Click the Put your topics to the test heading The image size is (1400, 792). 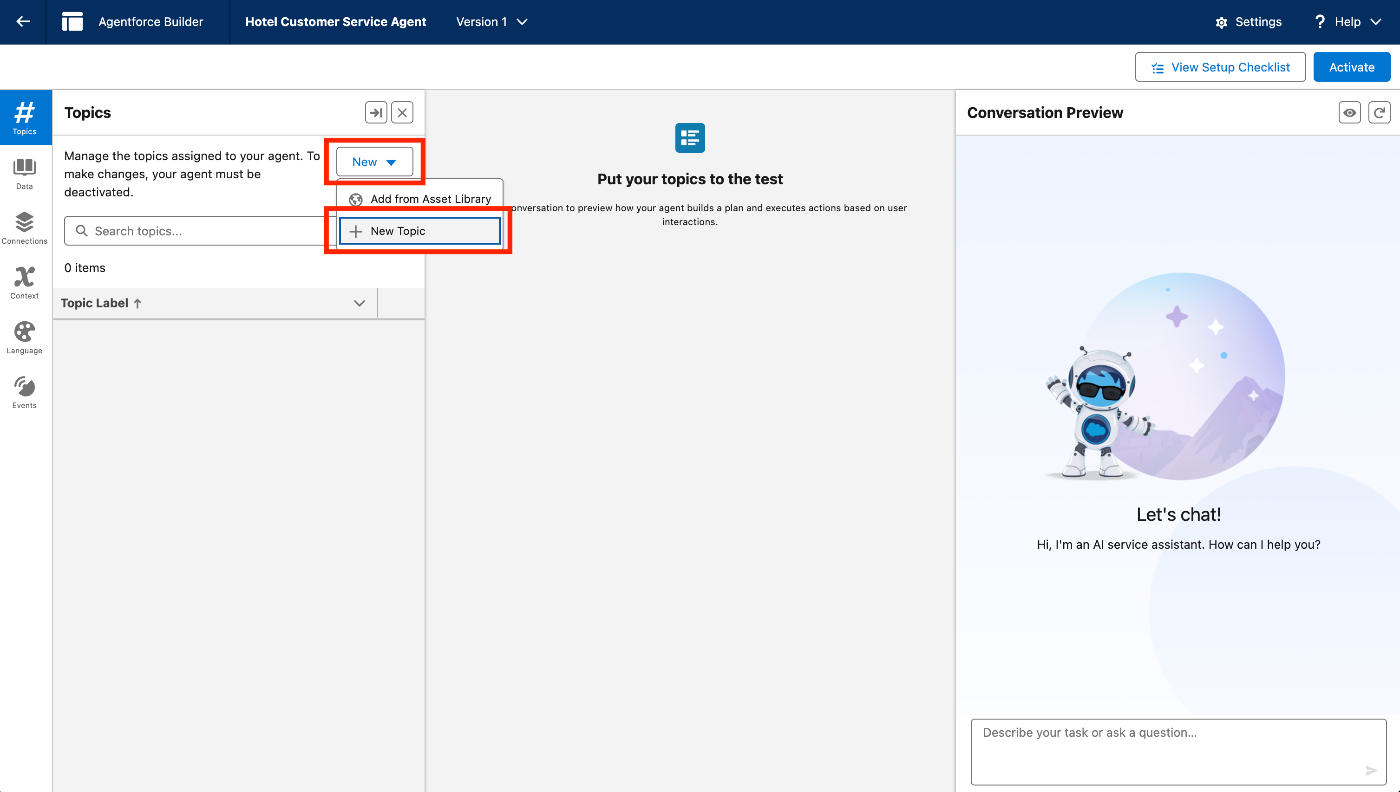[690, 179]
